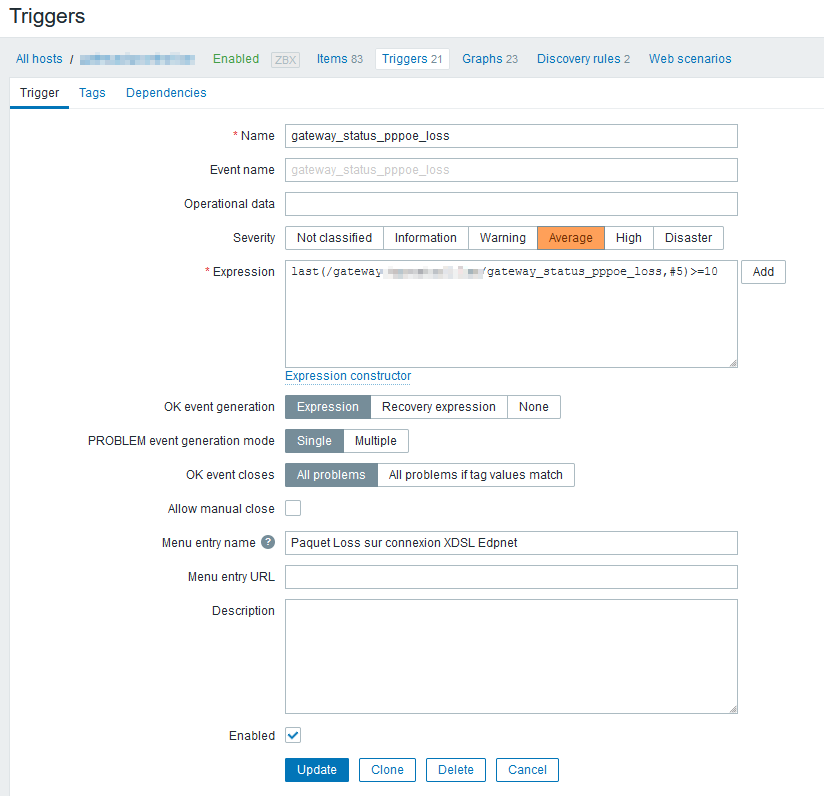
Task: Set severity to High
Action: [x=629, y=238]
